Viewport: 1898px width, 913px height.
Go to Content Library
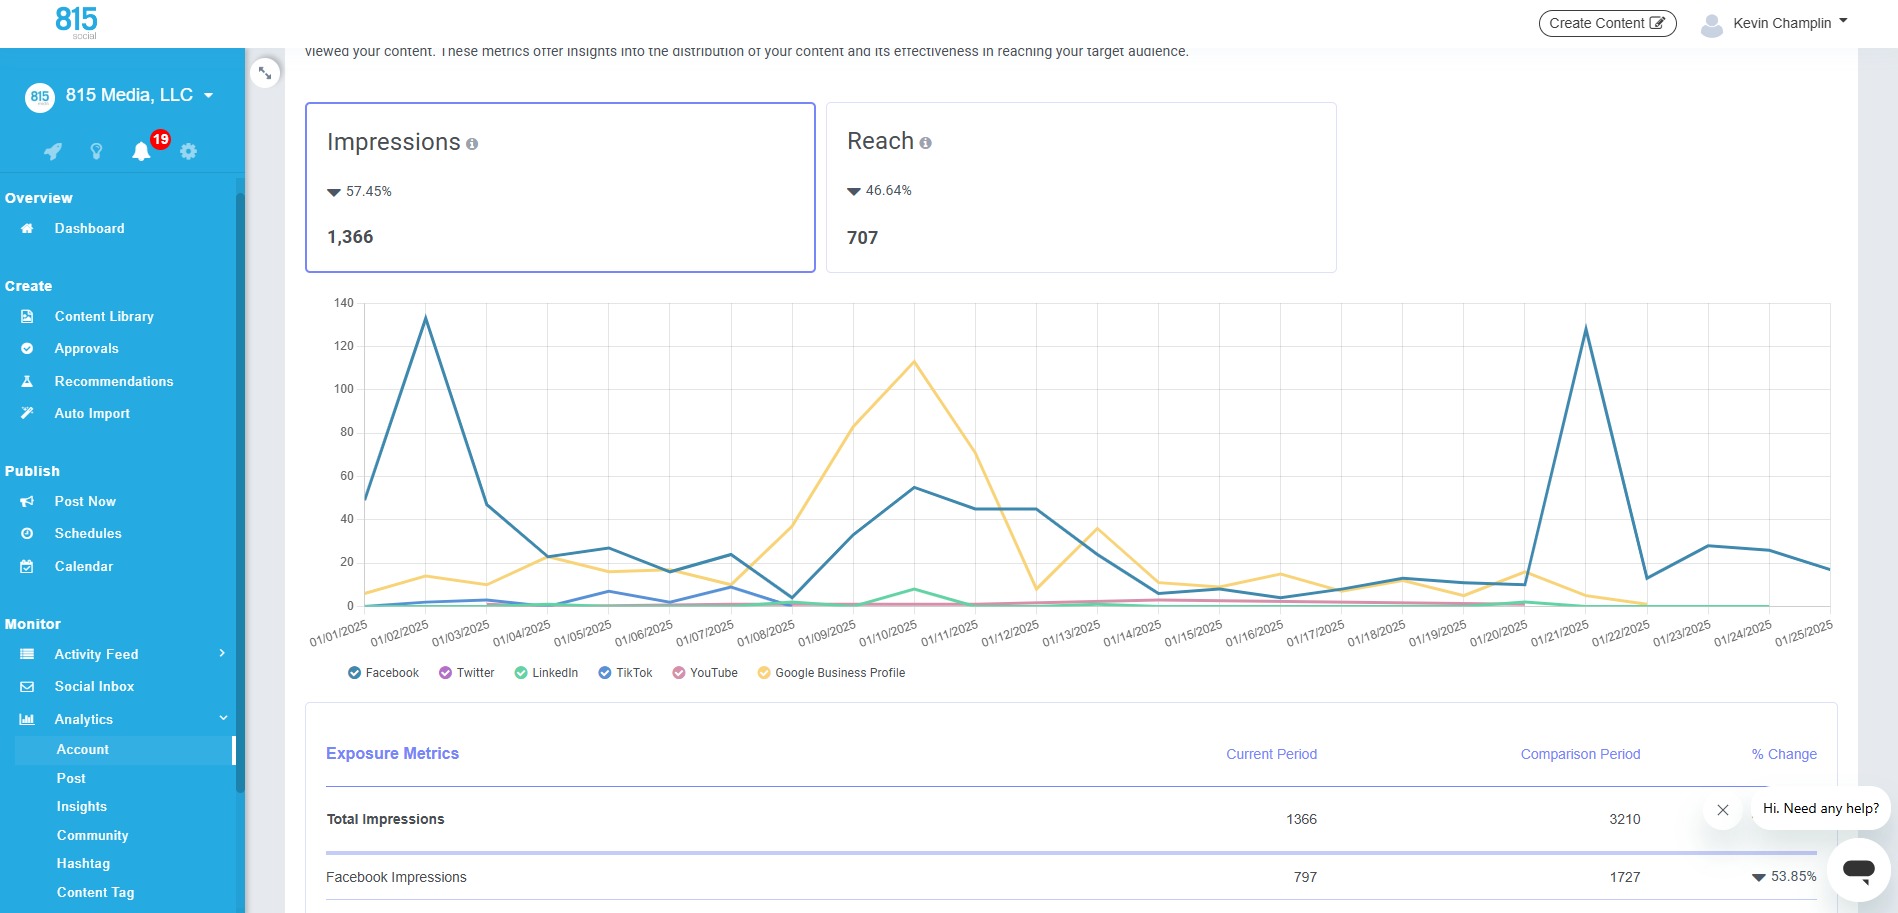click(104, 316)
